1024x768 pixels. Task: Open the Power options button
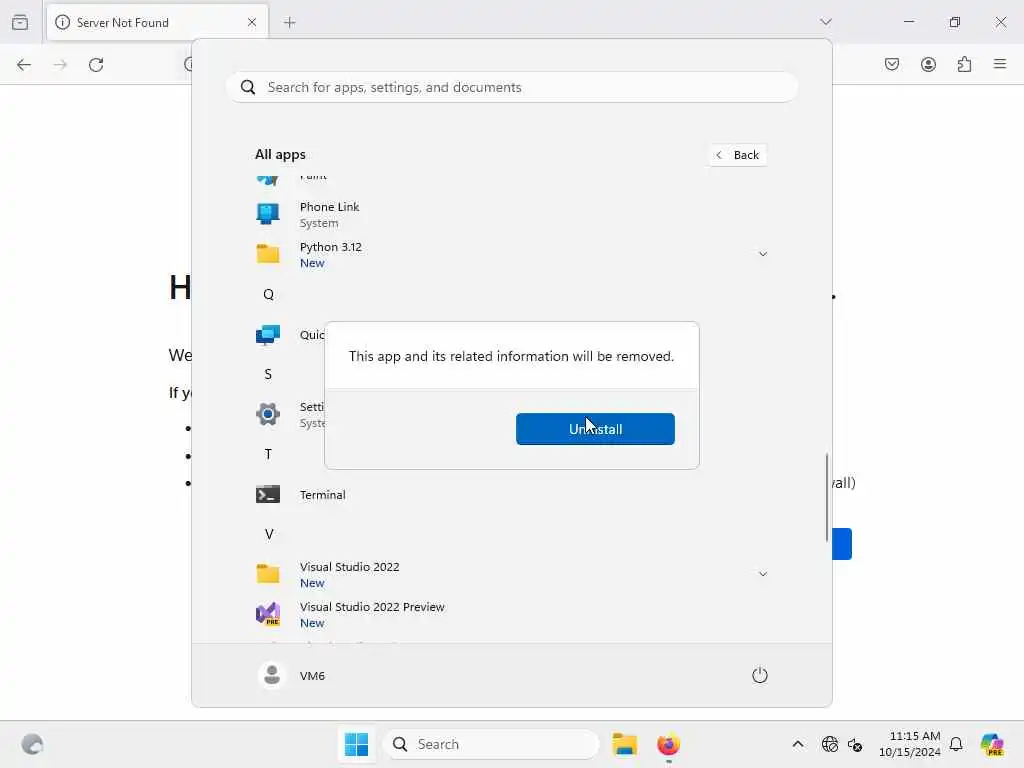tap(760, 675)
